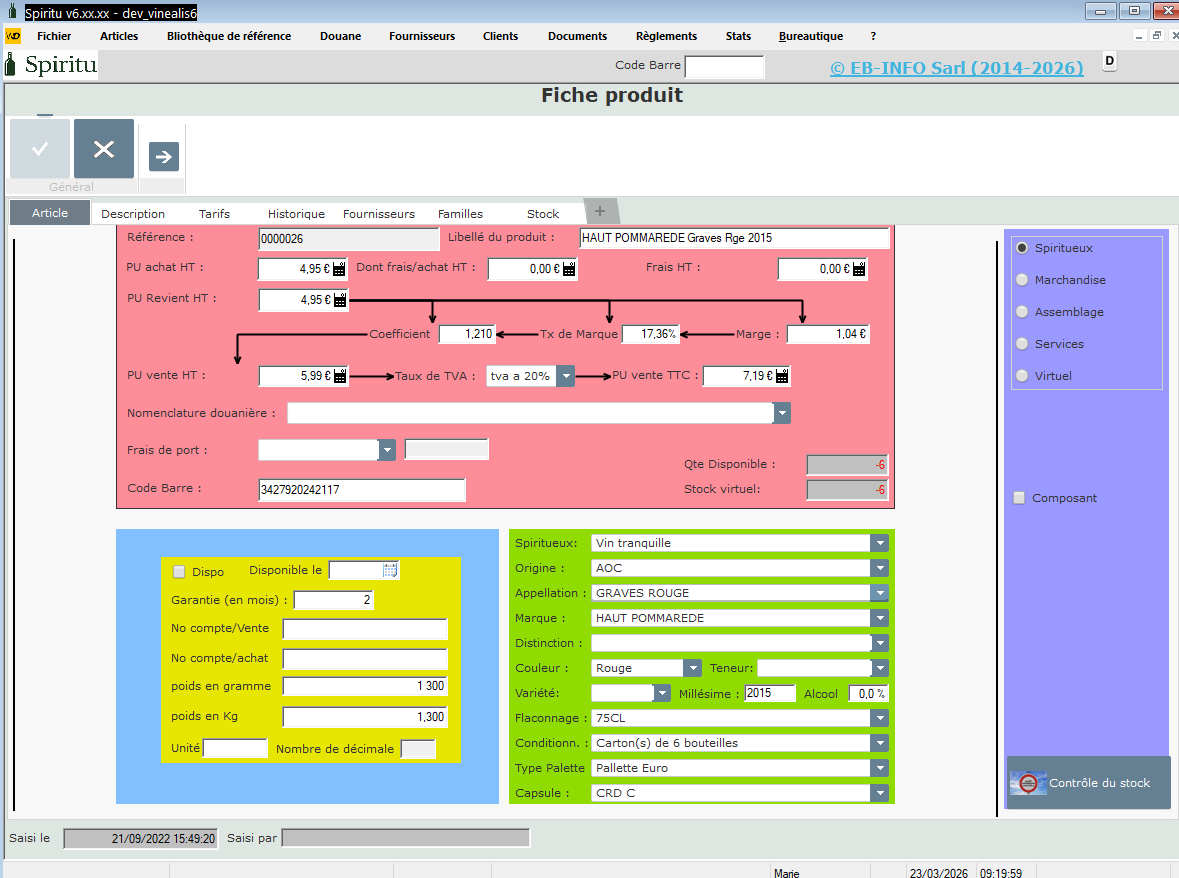Open calculator next to PU achat HT
Viewport: 1179px width, 878px height.
pos(339,269)
